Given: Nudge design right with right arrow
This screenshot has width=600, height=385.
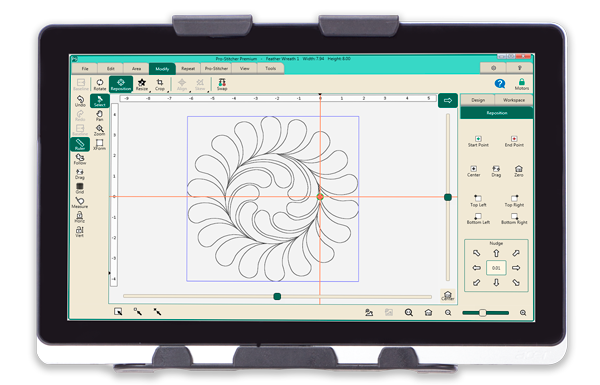Looking at the screenshot, I should click(x=516, y=268).
